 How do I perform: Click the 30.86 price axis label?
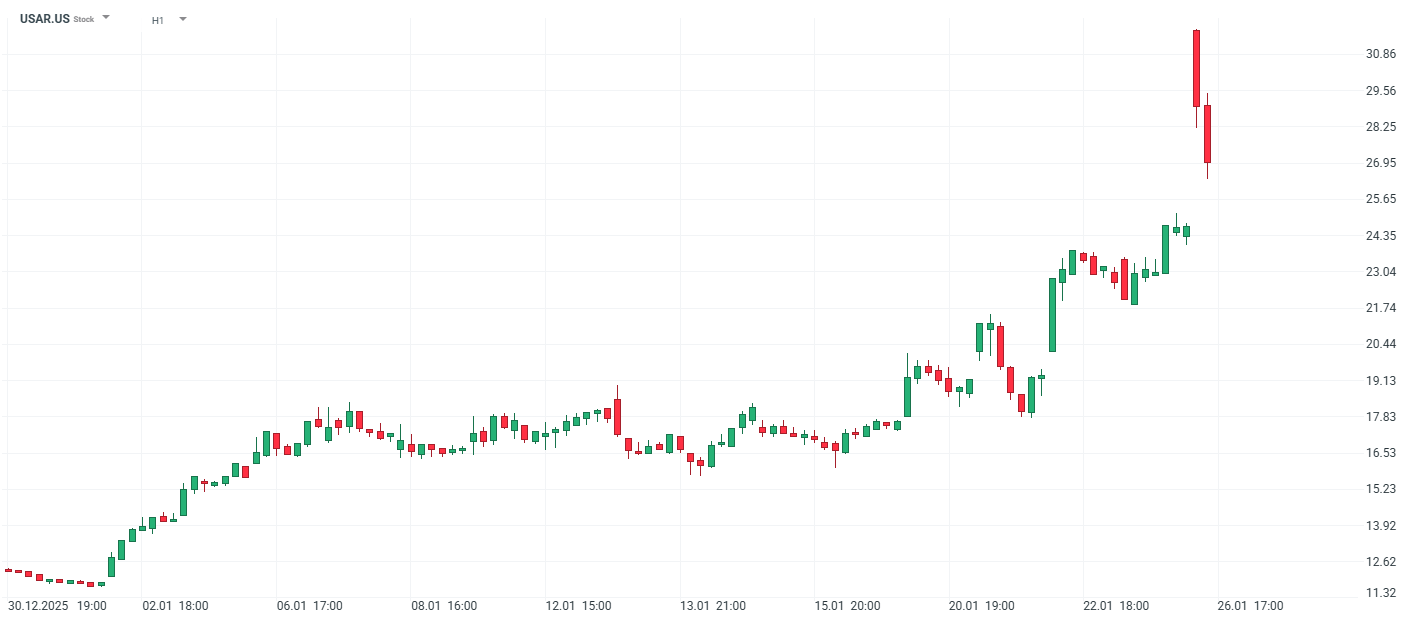point(1381,54)
